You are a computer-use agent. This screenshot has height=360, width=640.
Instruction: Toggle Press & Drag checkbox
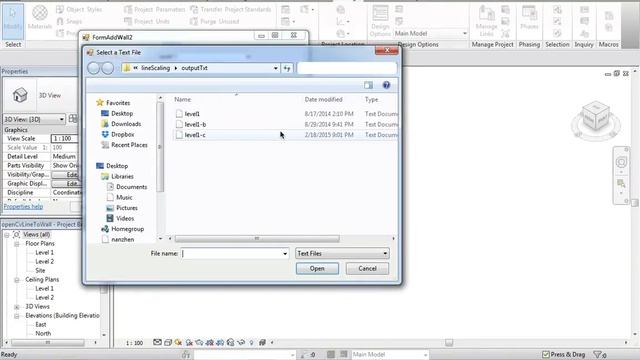click(x=546, y=354)
